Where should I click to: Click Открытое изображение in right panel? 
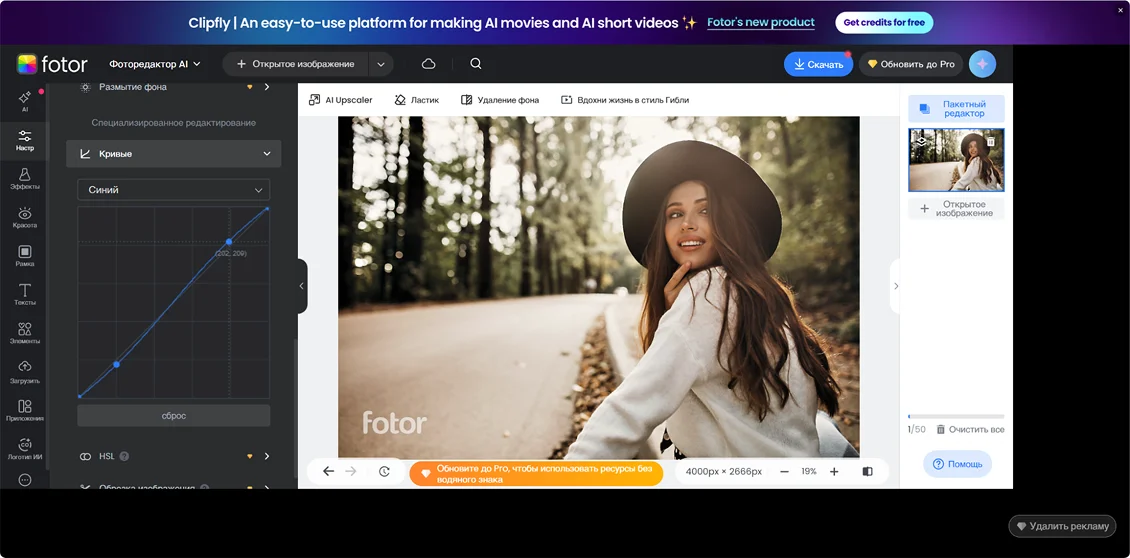(956, 209)
